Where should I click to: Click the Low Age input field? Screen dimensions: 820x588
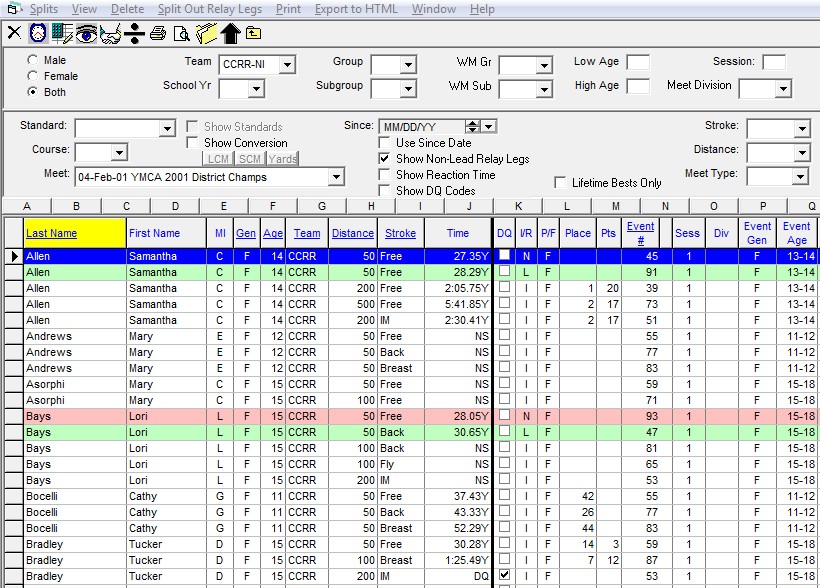click(x=637, y=63)
